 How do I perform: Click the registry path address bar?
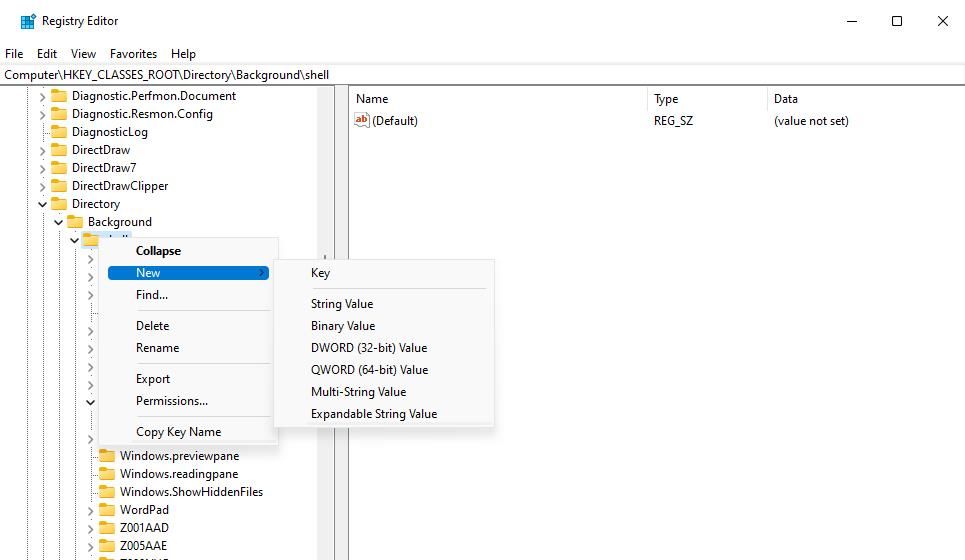pos(482,75)
